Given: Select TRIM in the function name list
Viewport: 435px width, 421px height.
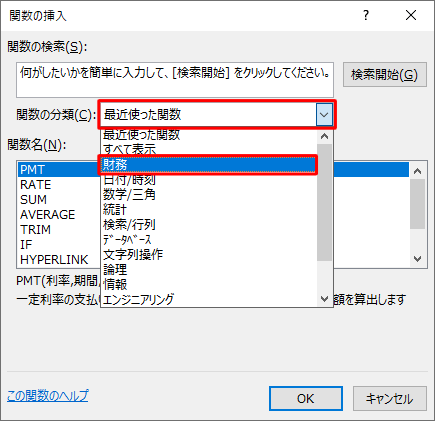Looking at the screenshot, I should [59, 229].
